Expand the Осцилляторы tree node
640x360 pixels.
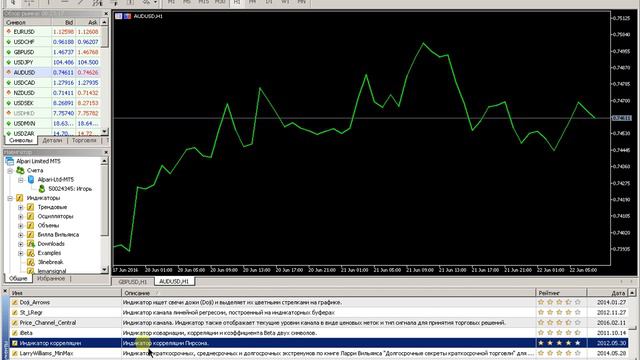pyautogui.click(x=21, y=216)
